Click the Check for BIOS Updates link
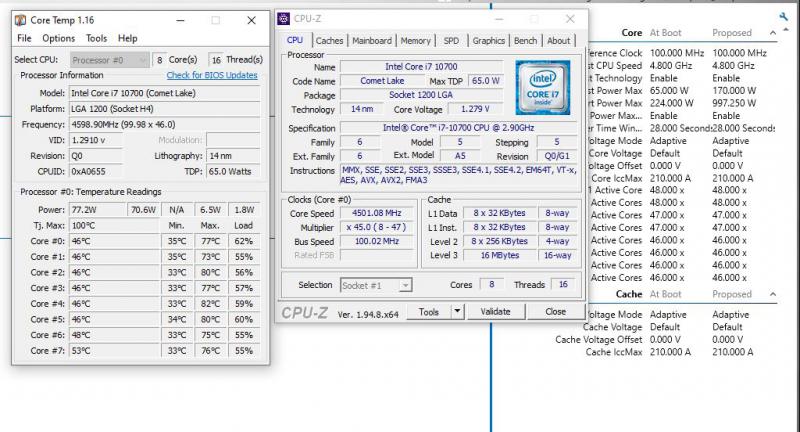Viewport: 800px width, 432px height. pos(213,76)
